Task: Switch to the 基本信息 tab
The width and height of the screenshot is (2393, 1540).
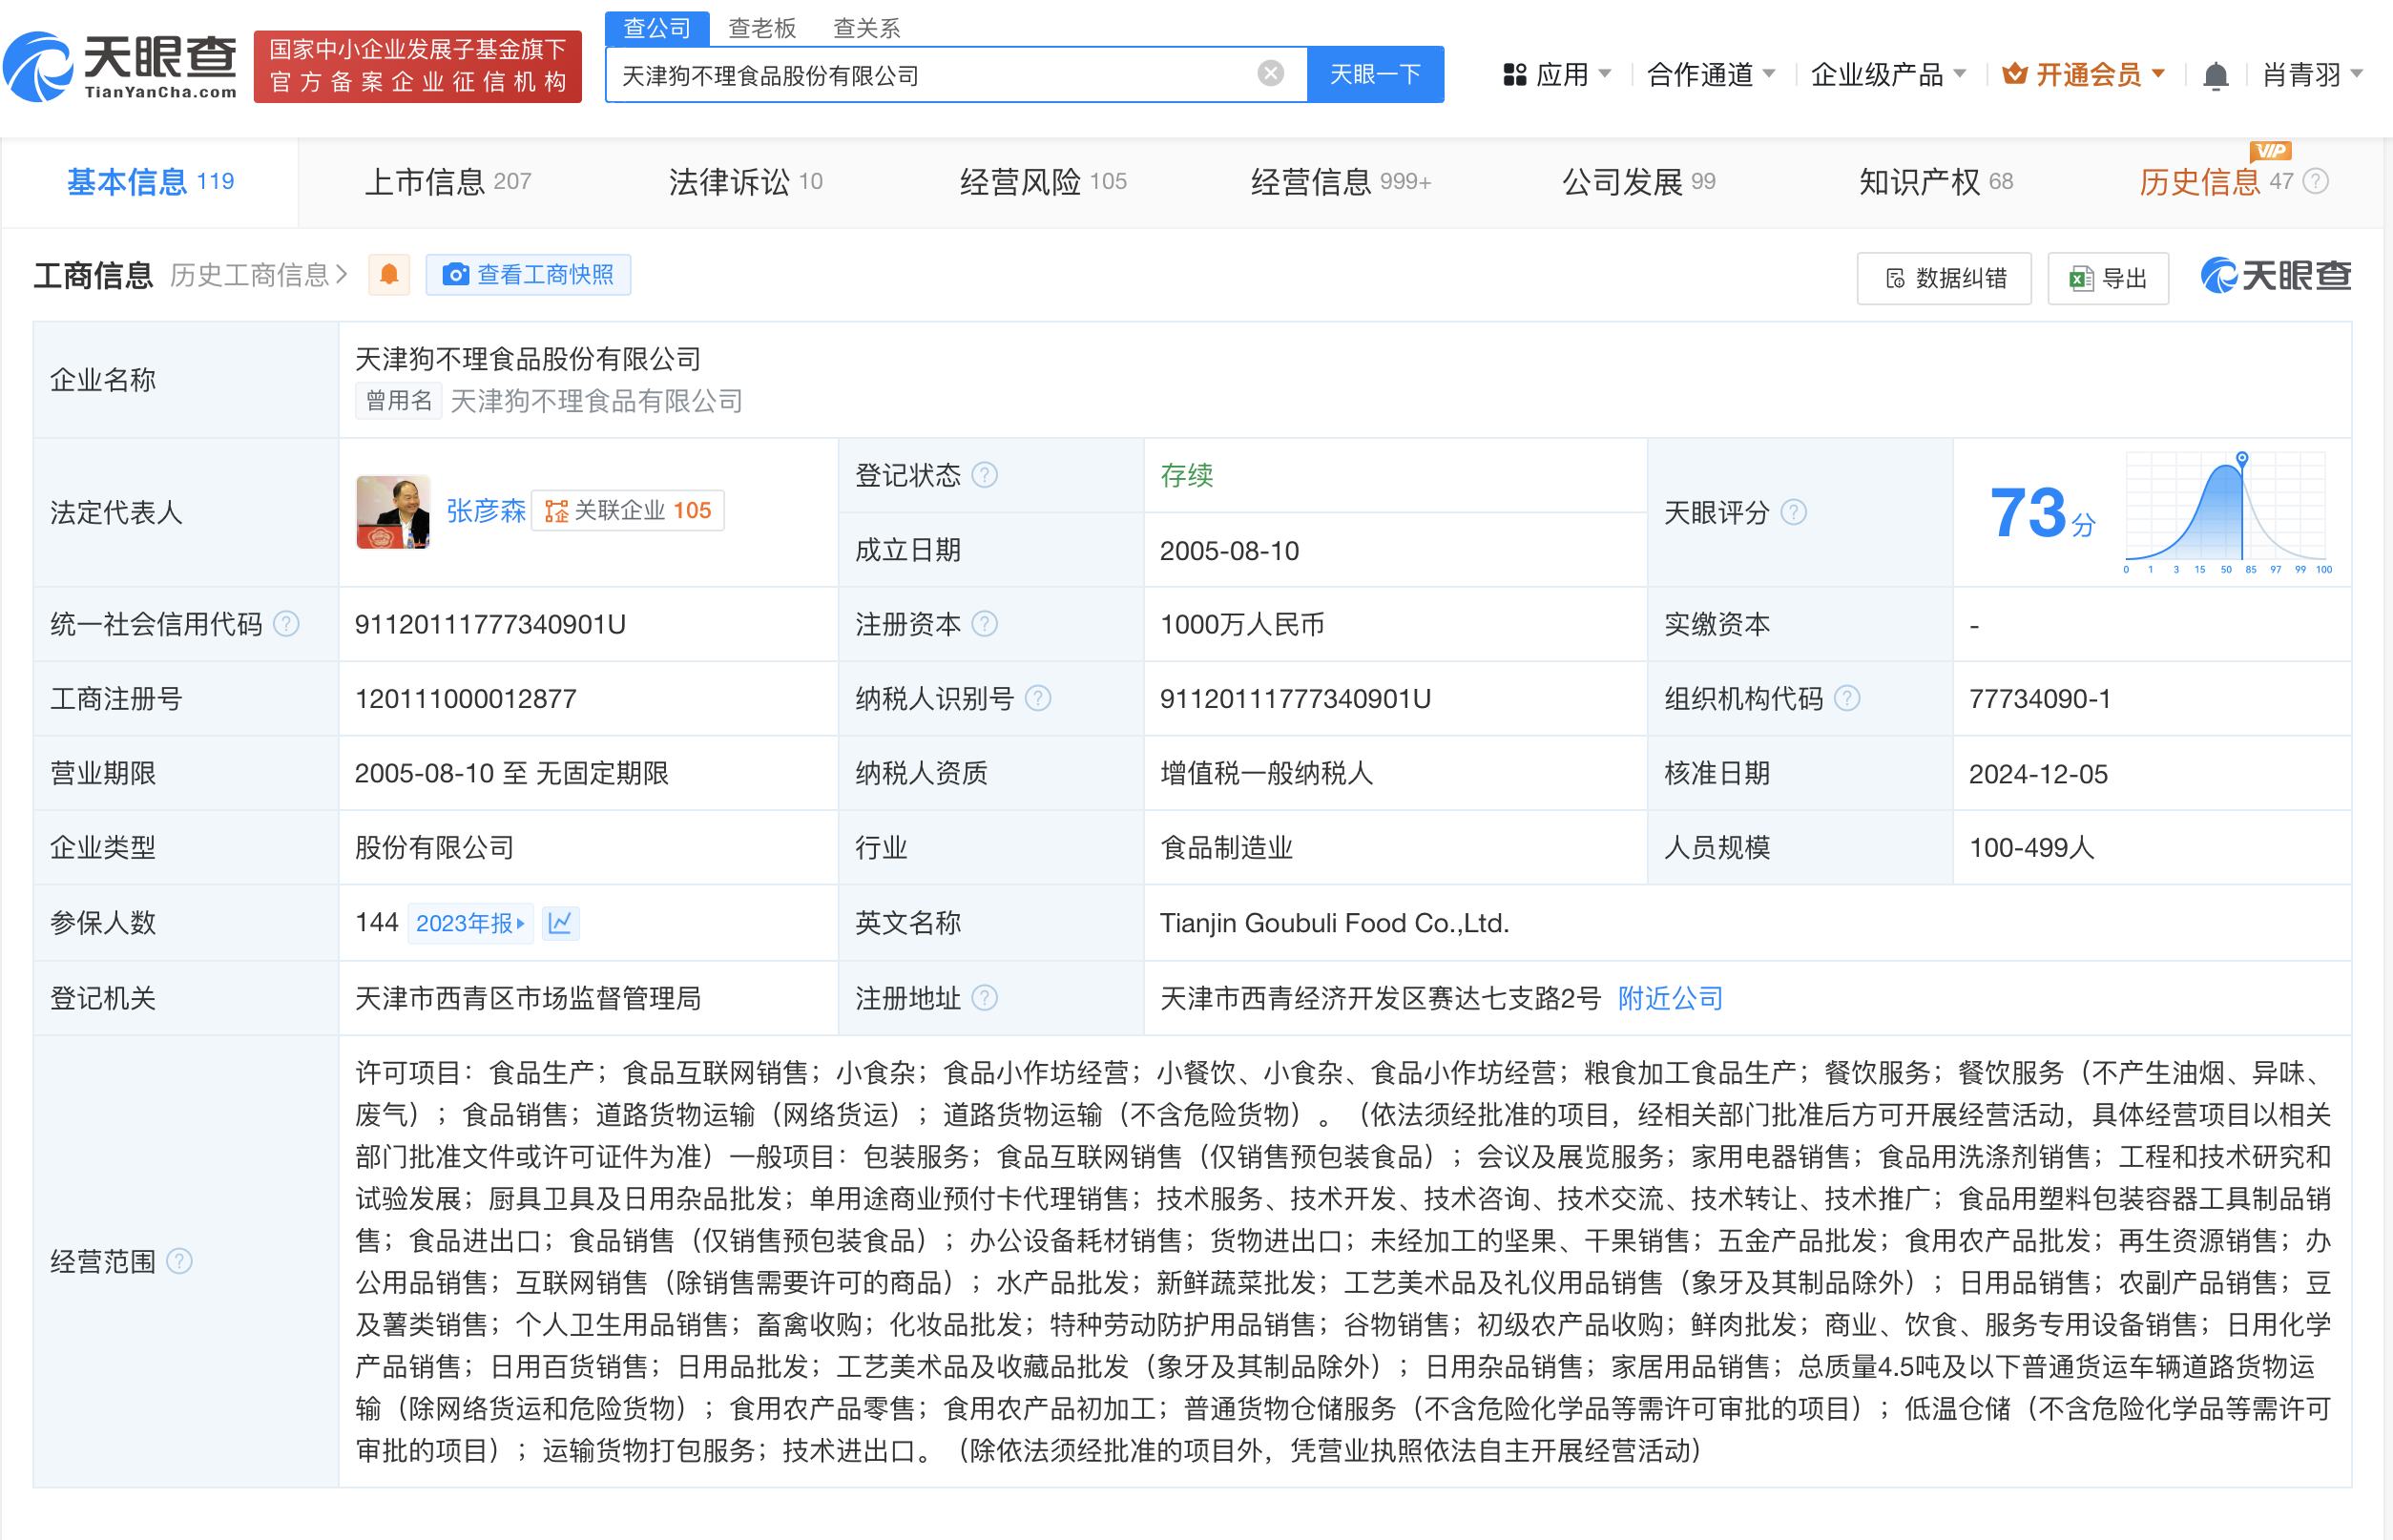Action: pos(150,182)
